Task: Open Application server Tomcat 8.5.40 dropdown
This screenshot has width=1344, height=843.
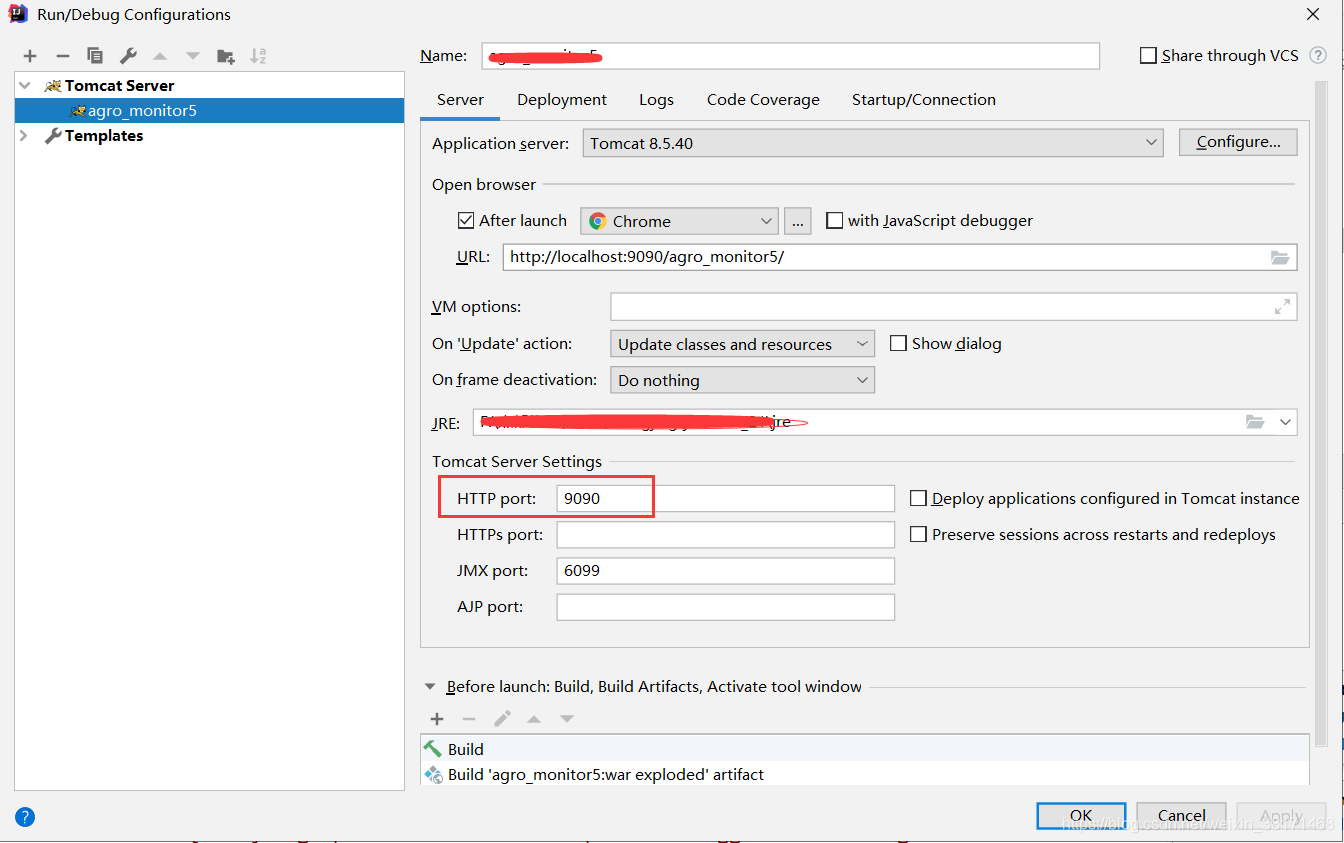Action: (x=873, y=143)
